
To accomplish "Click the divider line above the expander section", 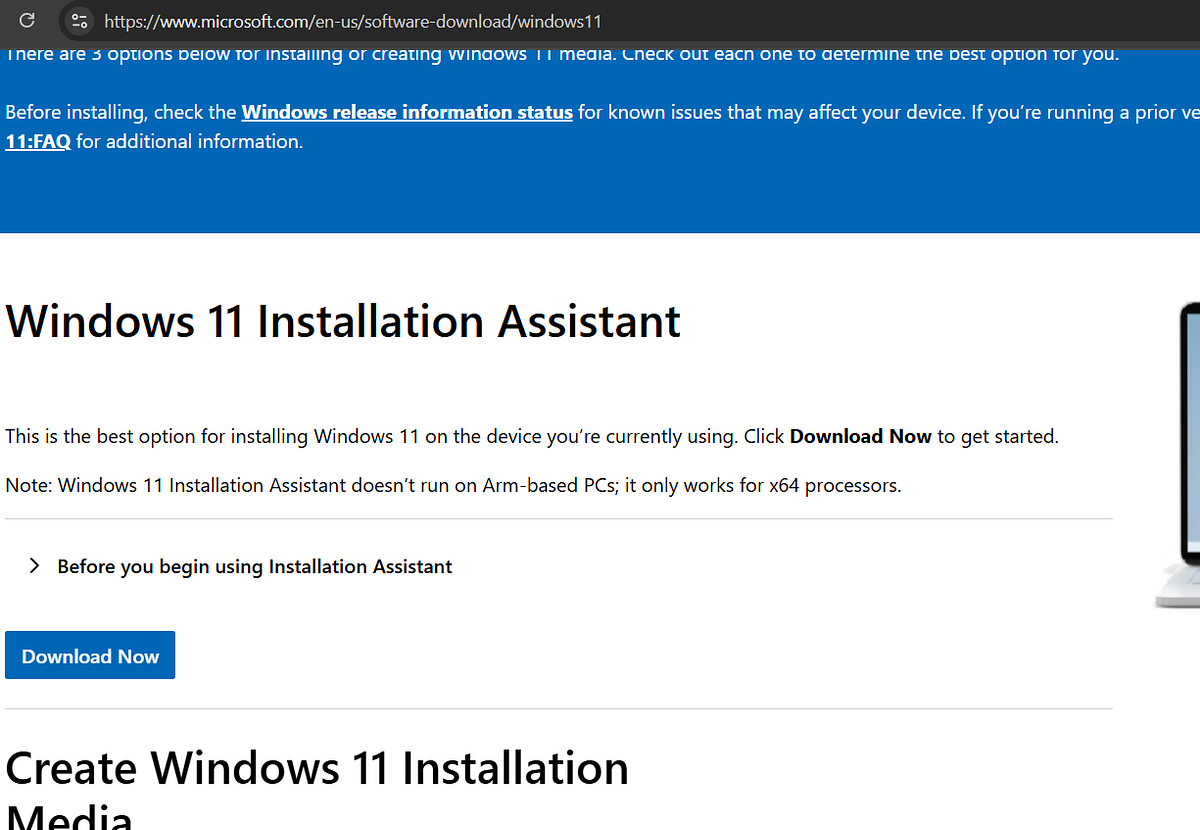I will (558, 518).
